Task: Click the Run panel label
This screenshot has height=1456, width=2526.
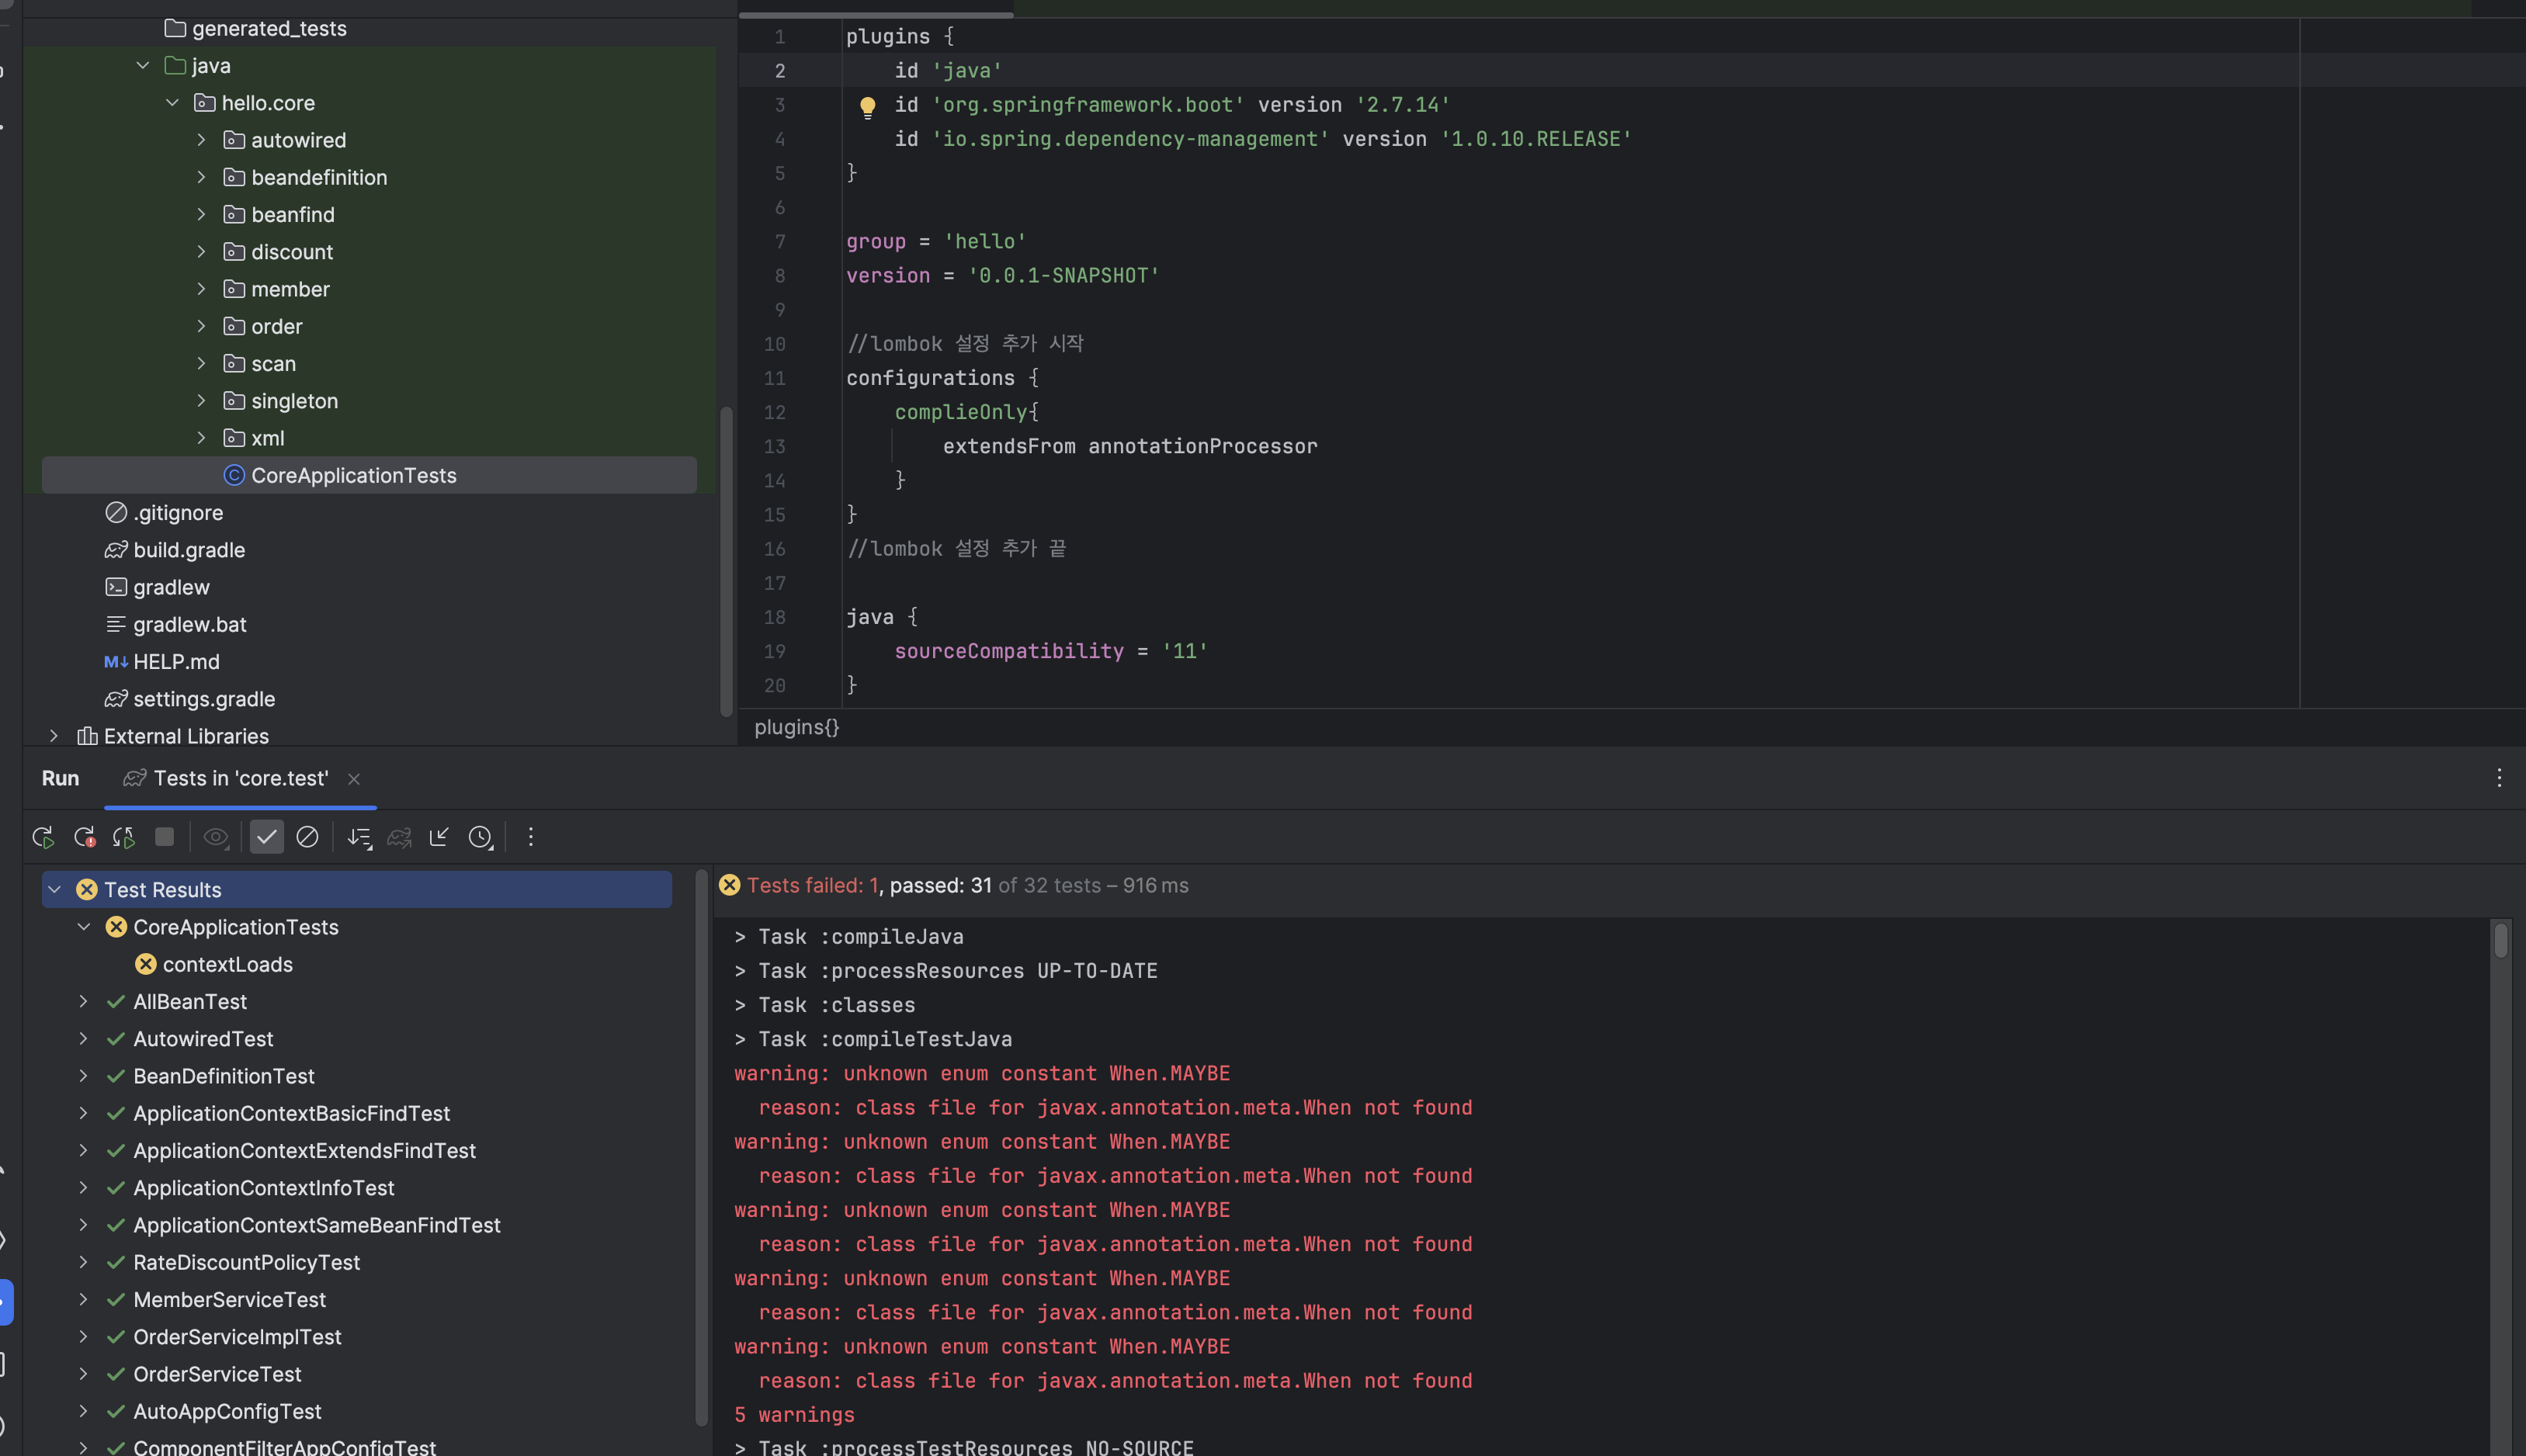Action: click(x=60, y=778)
